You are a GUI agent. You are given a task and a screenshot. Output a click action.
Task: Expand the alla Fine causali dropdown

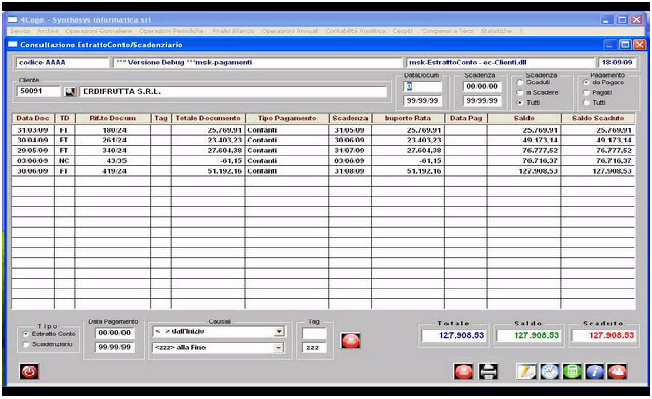point(279,347)
